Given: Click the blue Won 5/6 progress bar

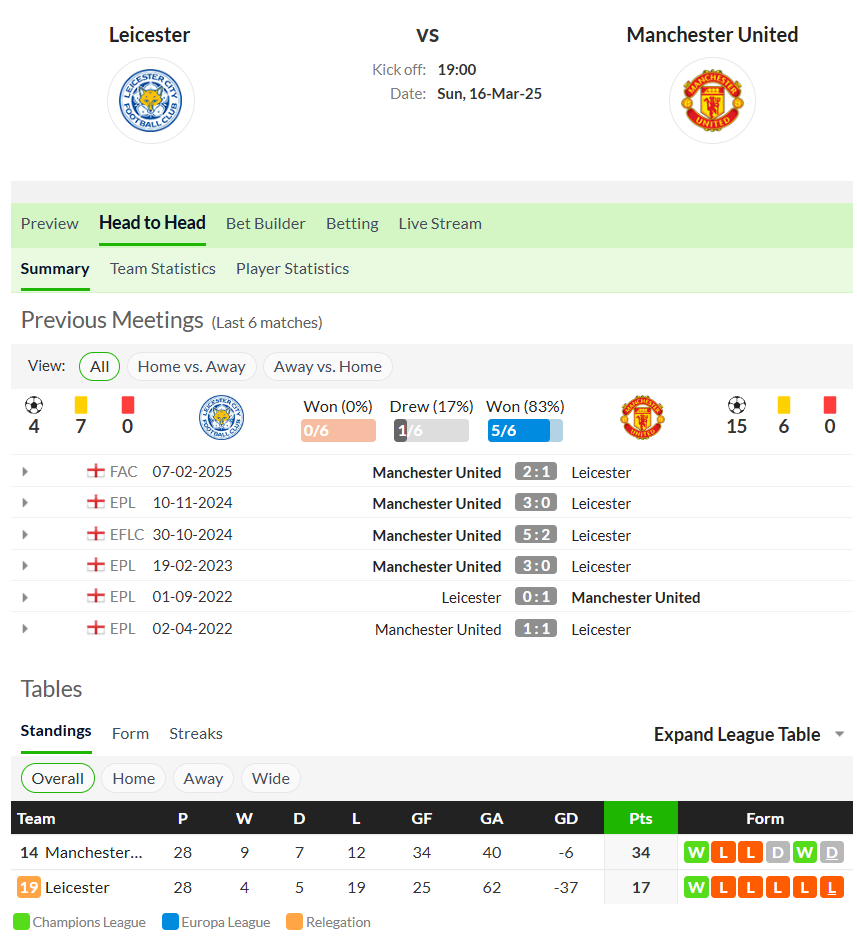Looking at the screenshot, I should (x=525, y=430).
